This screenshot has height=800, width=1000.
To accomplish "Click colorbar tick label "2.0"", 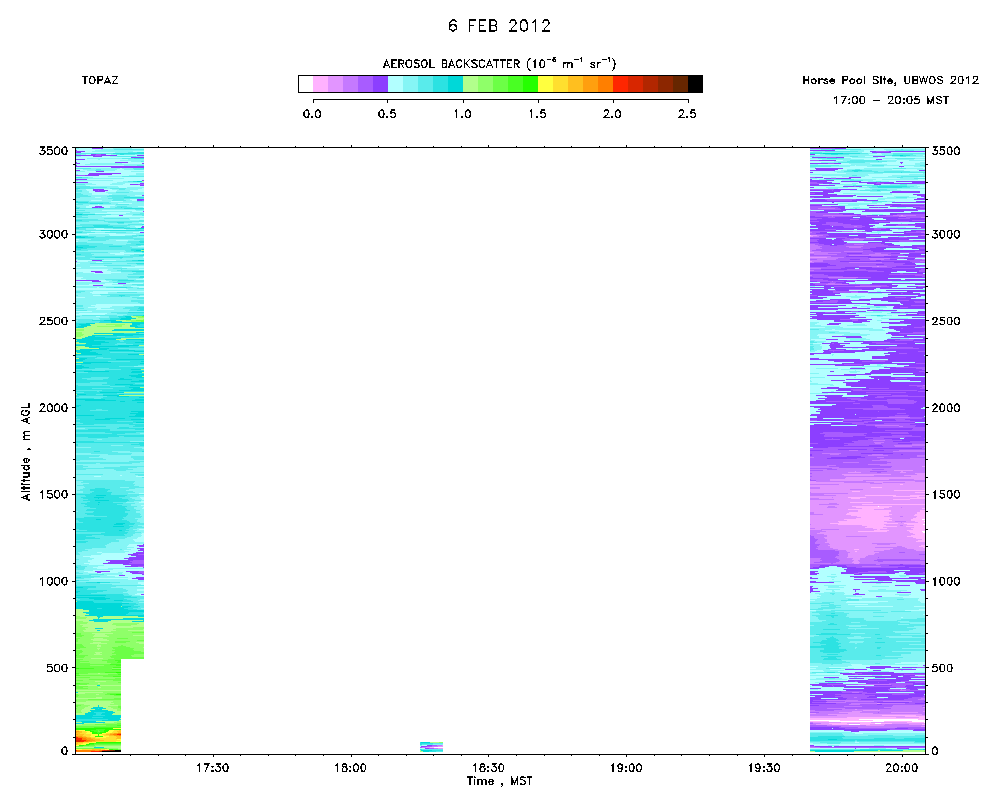I will click(612, 114).
